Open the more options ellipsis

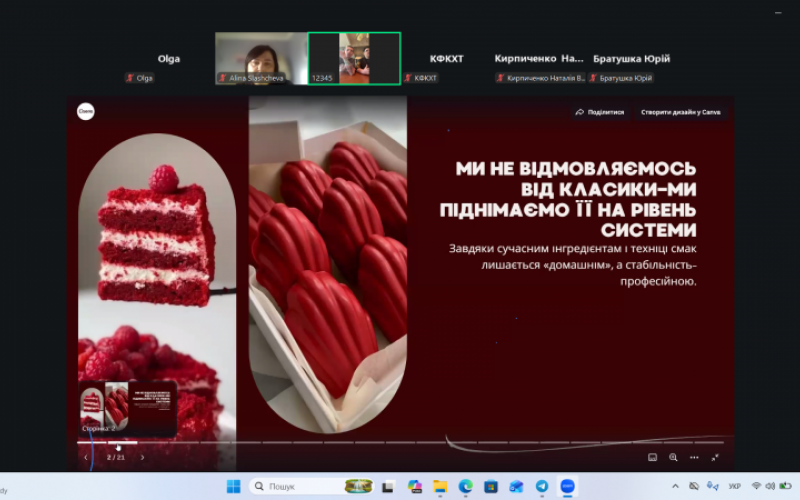point(694,457)
